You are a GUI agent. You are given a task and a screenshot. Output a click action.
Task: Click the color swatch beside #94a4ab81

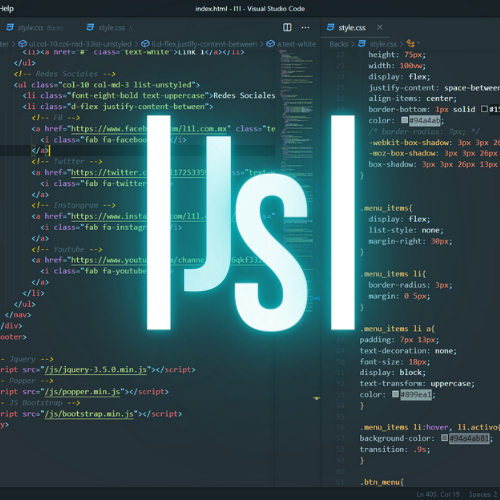point(444,438)
